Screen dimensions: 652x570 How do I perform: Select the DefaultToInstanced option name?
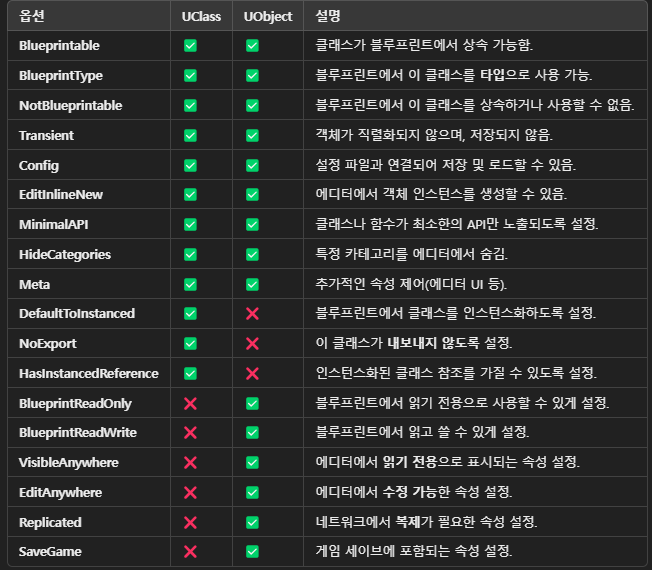point(77,313)
